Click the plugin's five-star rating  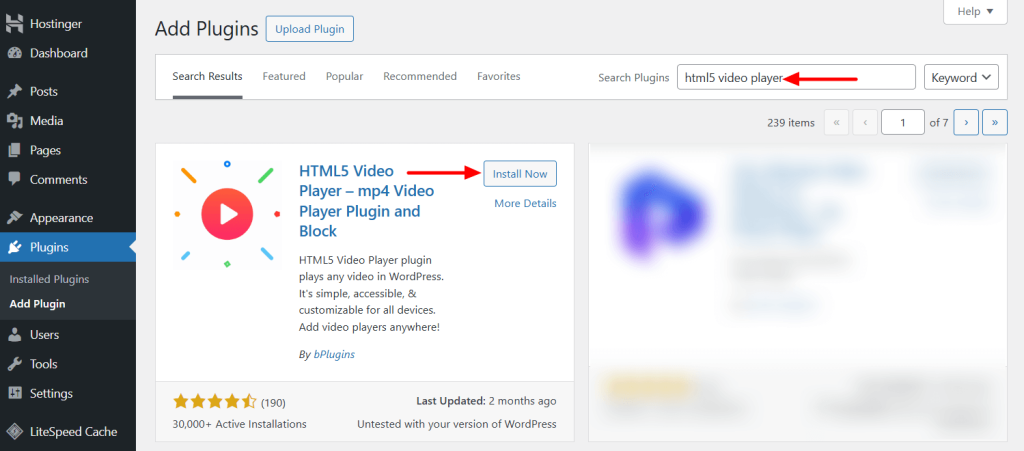(215, 401)
